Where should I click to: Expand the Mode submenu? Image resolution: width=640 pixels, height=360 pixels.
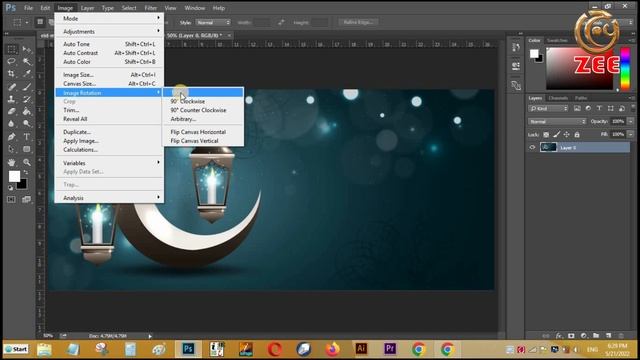pyautogui.click(x=109, y=18)
